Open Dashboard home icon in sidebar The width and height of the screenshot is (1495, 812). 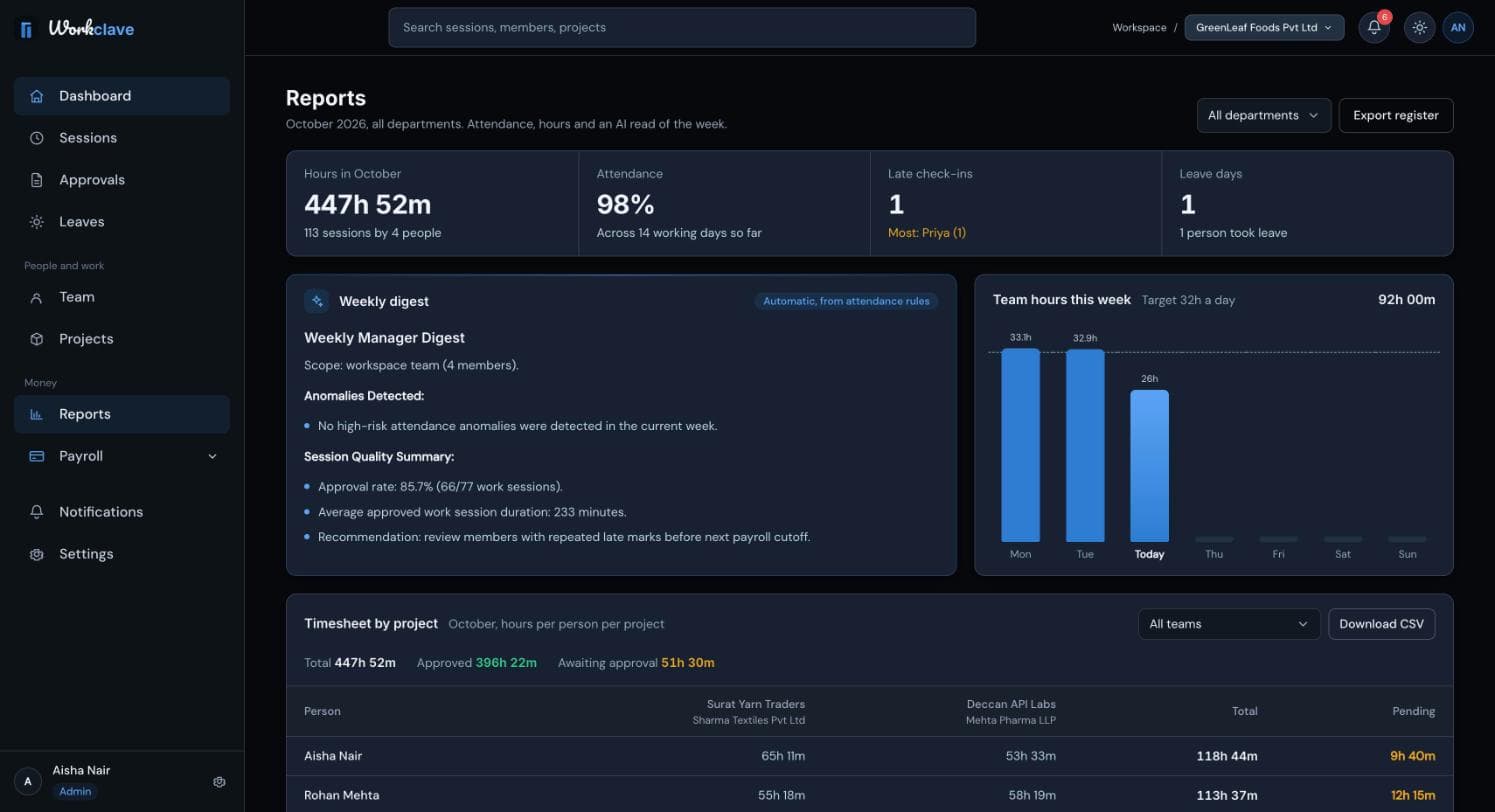[37, 96]
